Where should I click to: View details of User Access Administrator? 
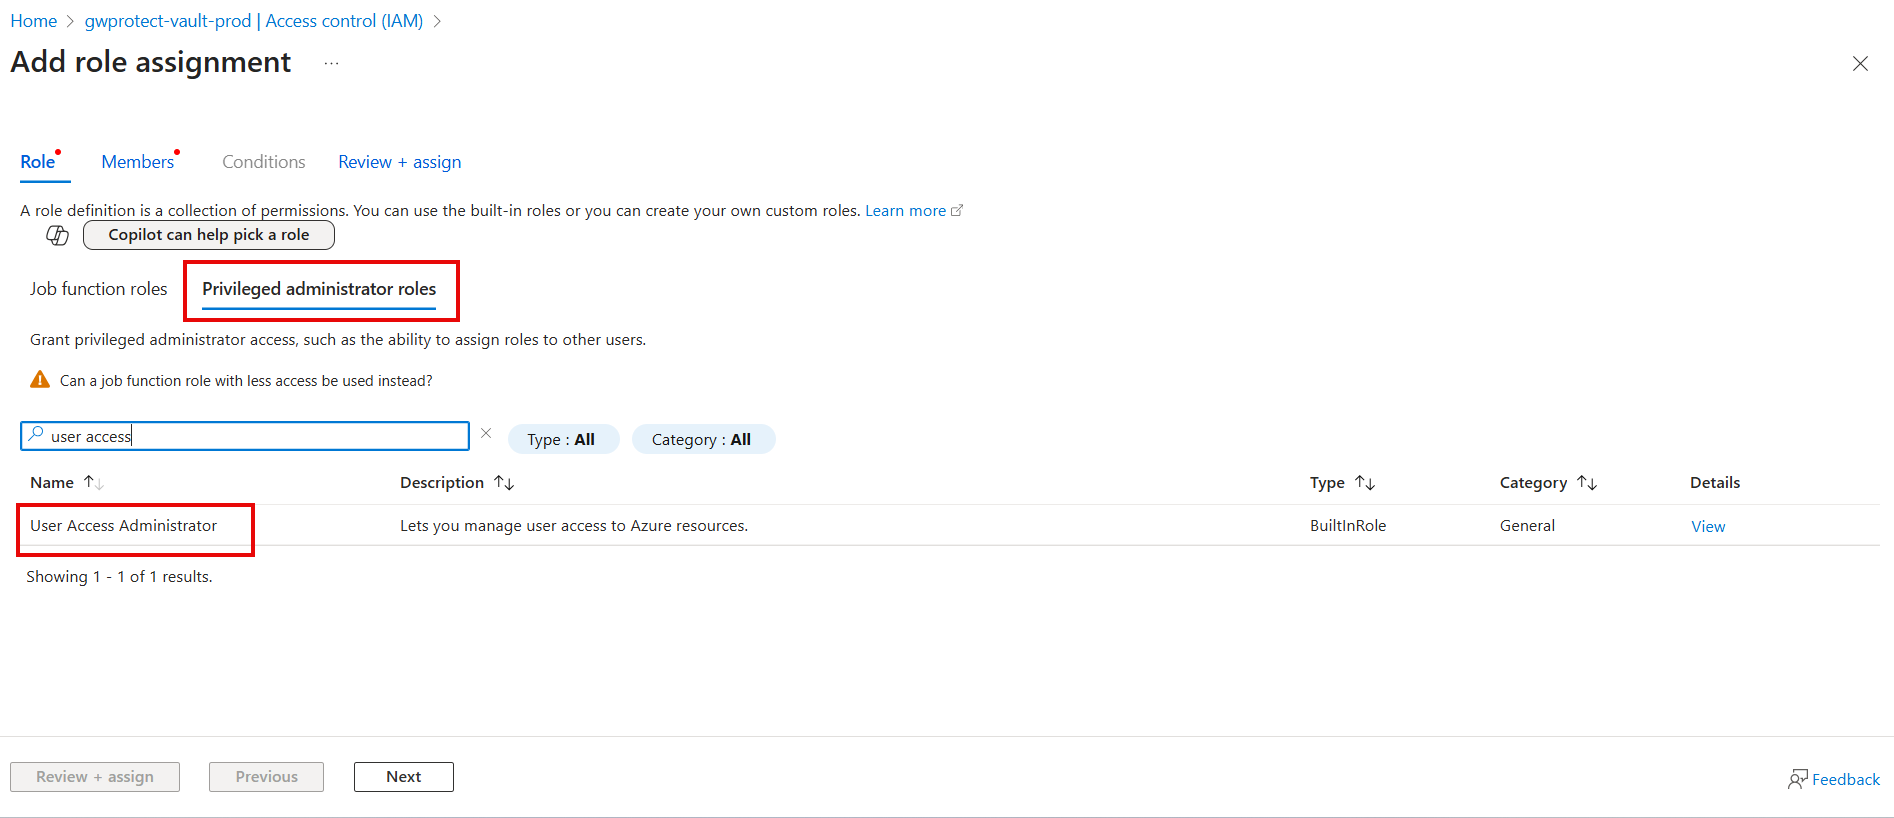tap(1707, 527)
